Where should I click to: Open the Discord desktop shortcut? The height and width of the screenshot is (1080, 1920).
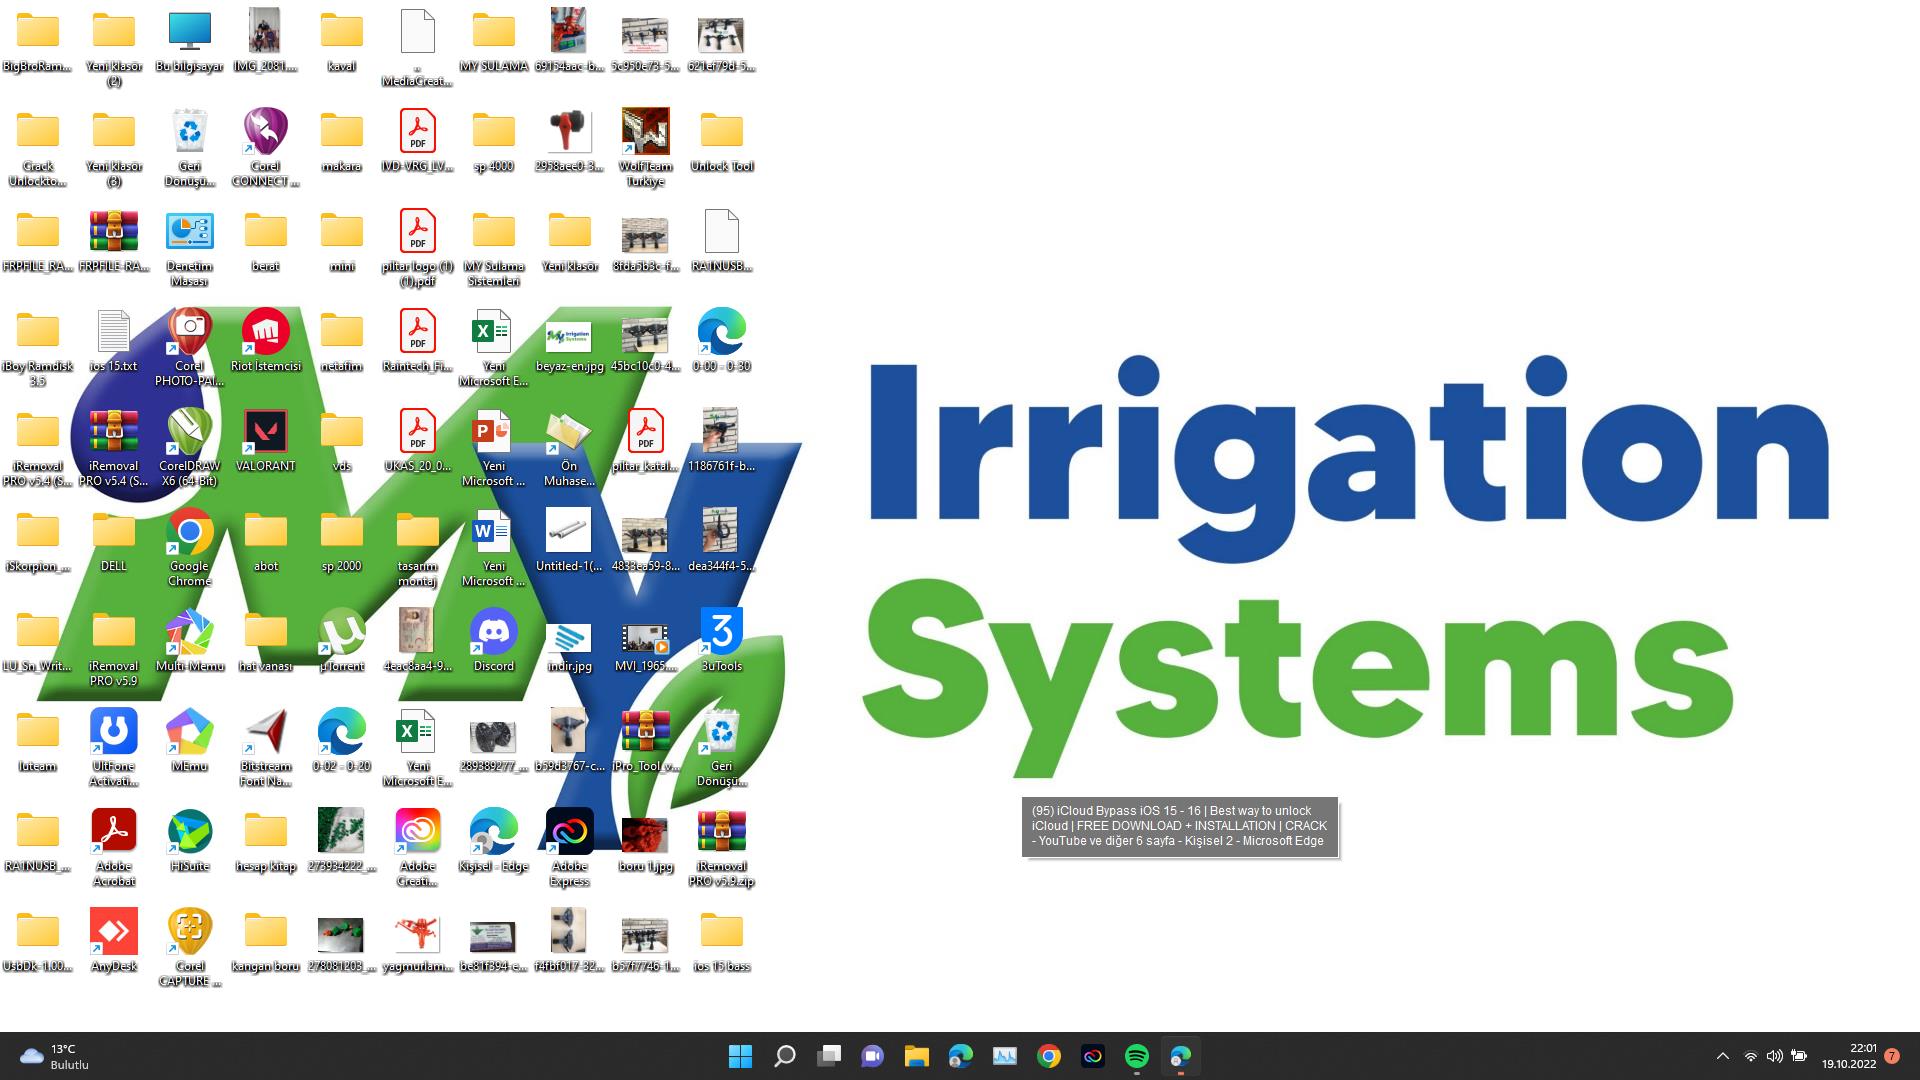493,632
